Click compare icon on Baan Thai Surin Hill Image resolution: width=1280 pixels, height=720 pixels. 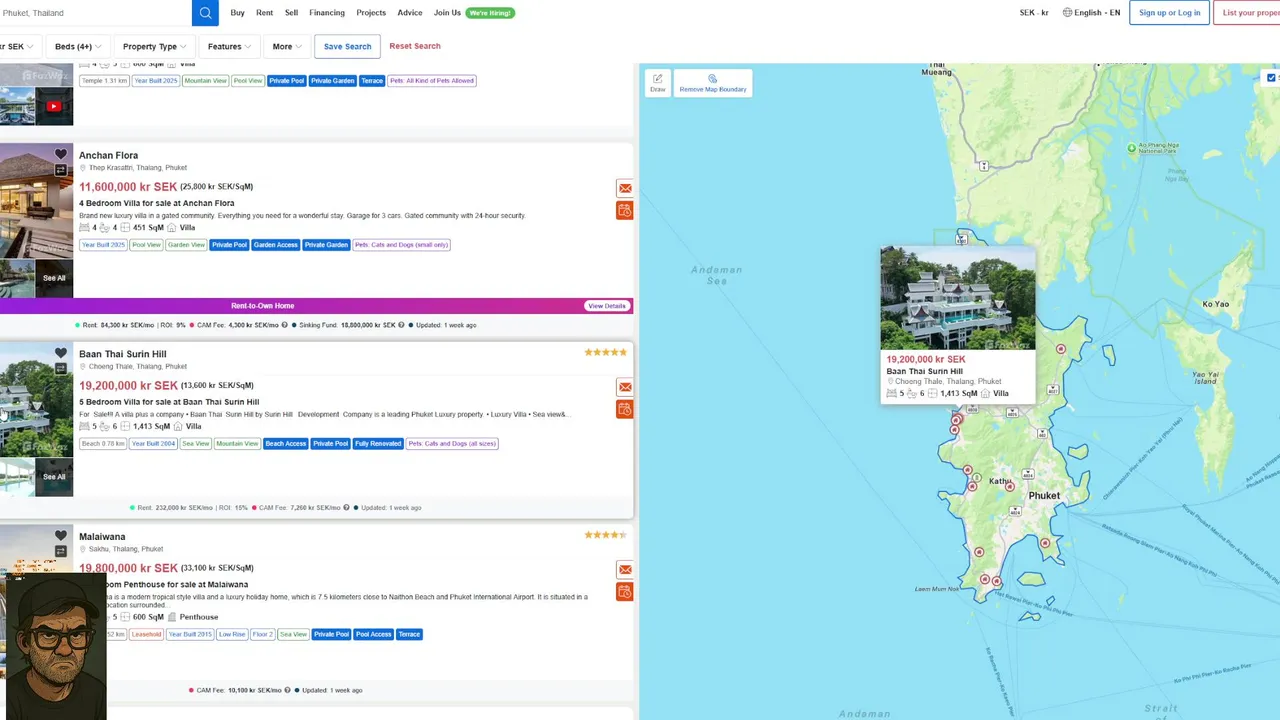(x=61, y=369)
